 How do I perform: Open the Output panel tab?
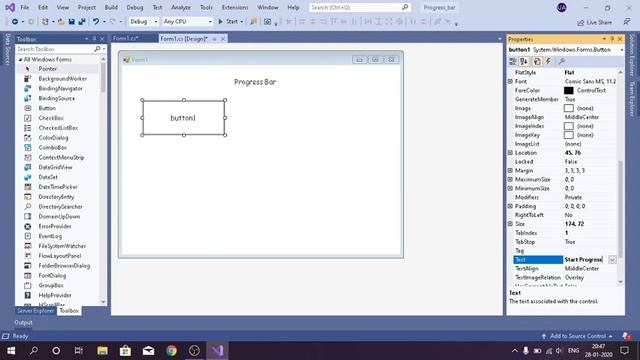tap(23, 322)
